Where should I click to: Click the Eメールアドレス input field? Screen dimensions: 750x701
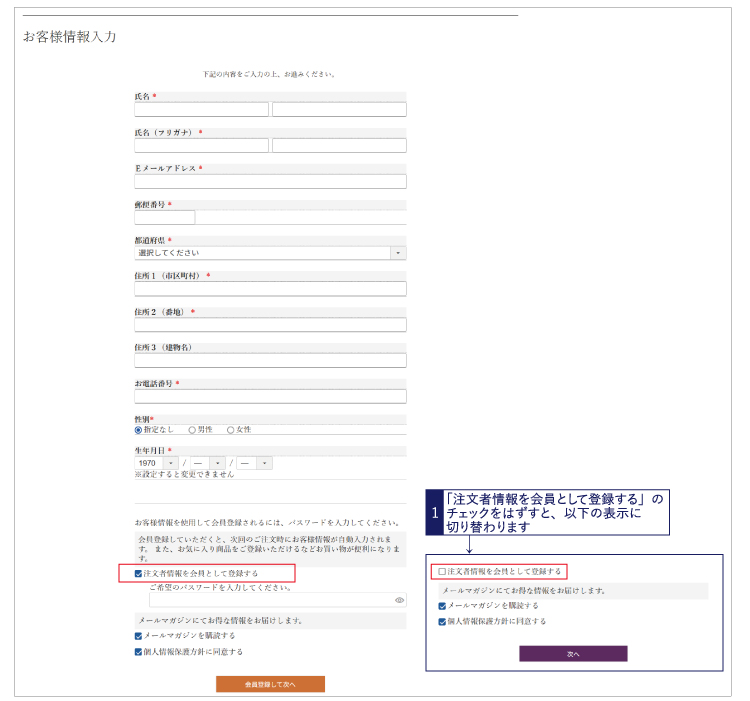coord(270,181)
